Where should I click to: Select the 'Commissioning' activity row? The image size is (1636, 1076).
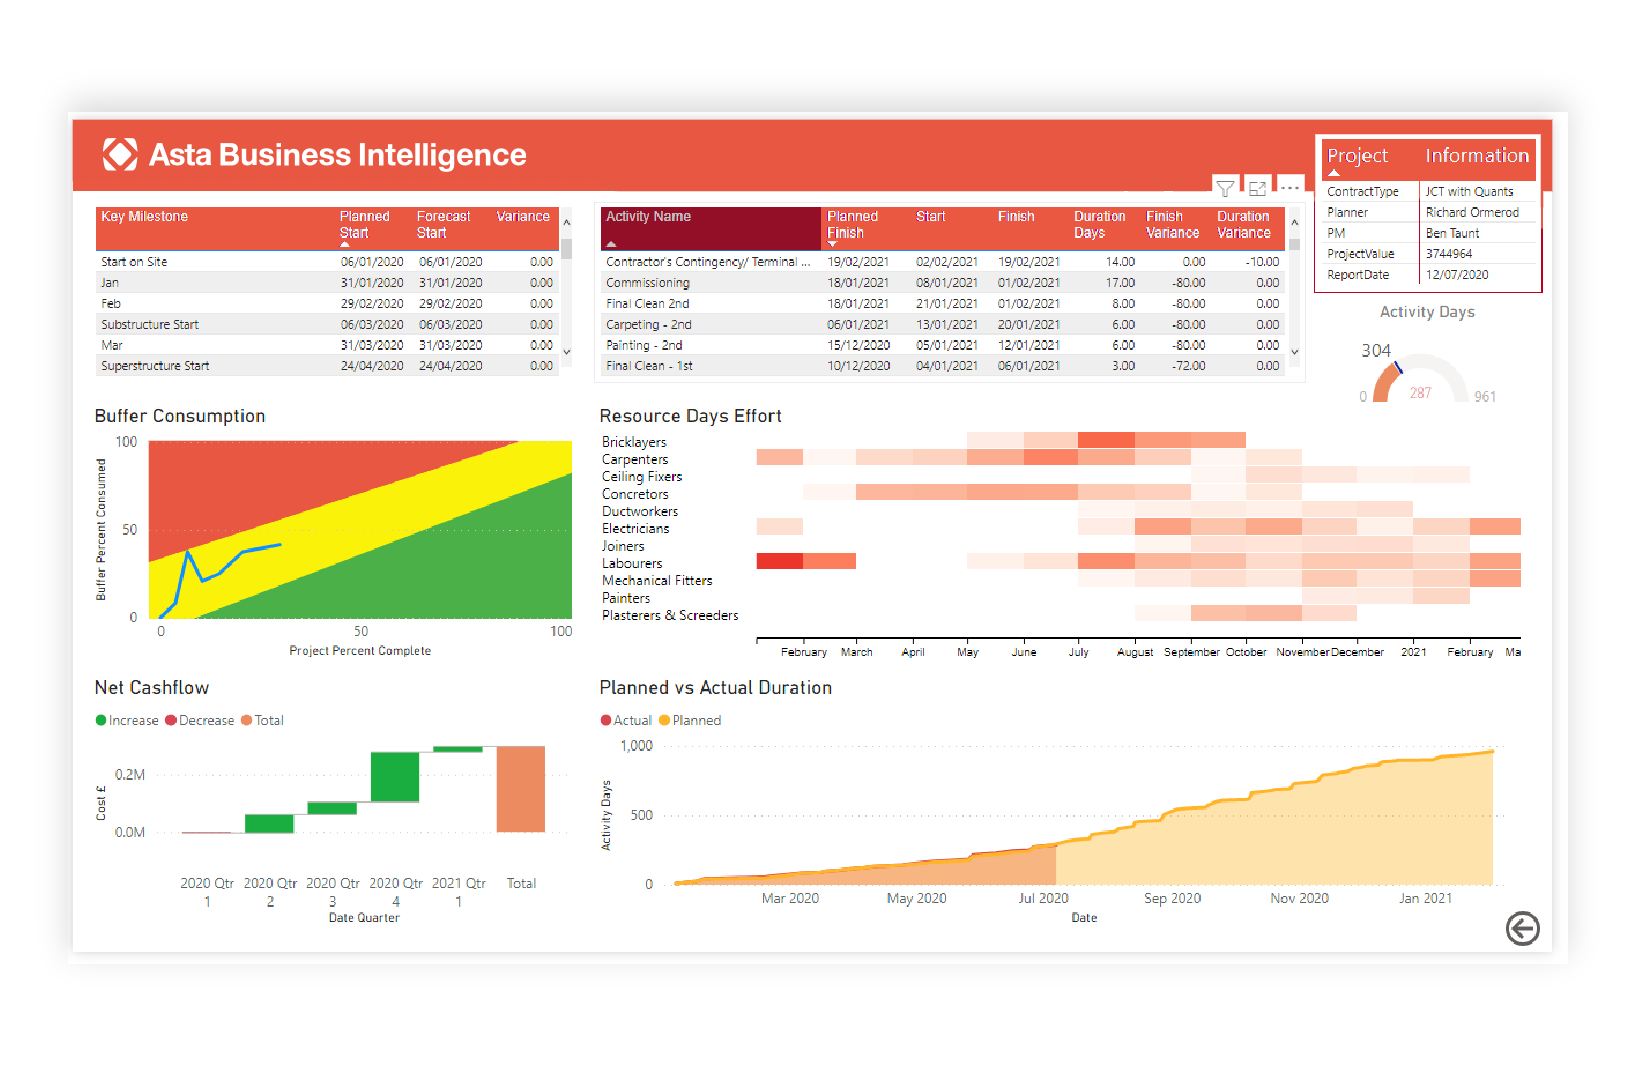coord(943,283)
